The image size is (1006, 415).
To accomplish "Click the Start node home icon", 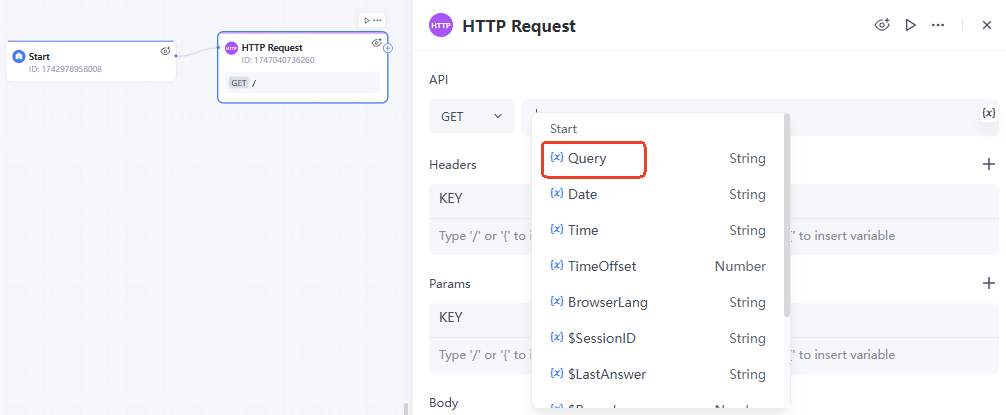I will pos(19,56).
